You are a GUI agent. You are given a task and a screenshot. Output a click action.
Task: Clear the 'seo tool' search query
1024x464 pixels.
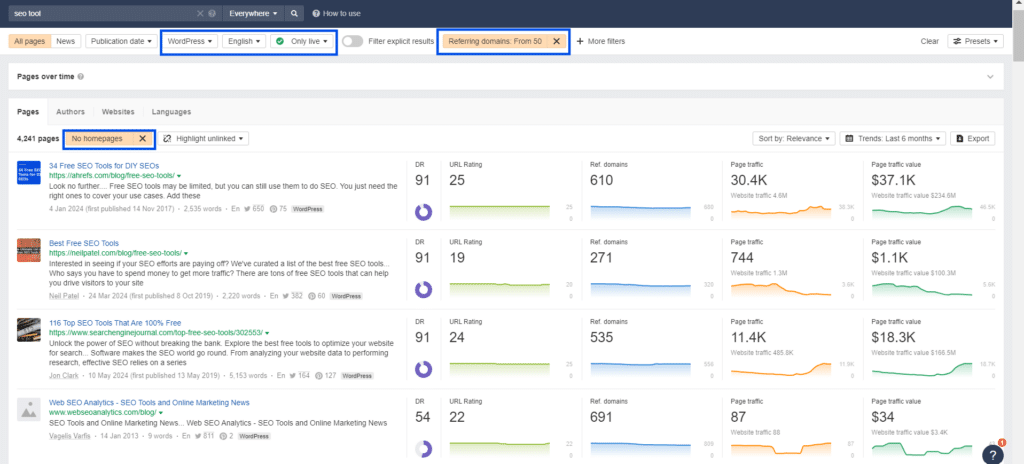tap(200, 13)
